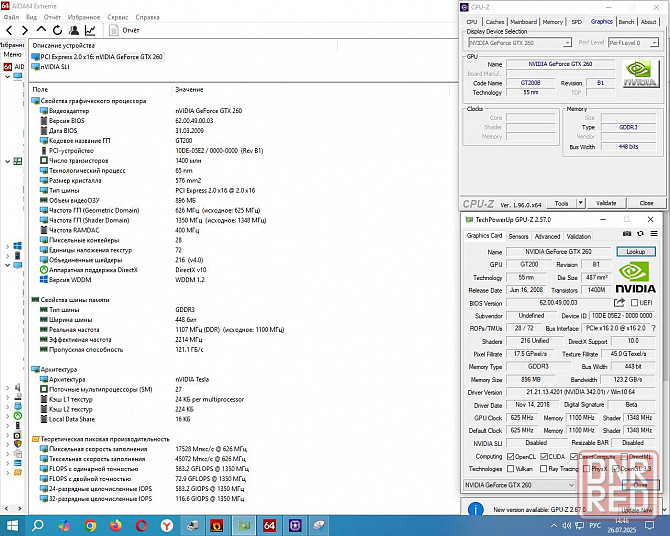The image size is (670, 536).
Task: Open the Tools dropdown arrow in CPU-Z
Action: 581,203
